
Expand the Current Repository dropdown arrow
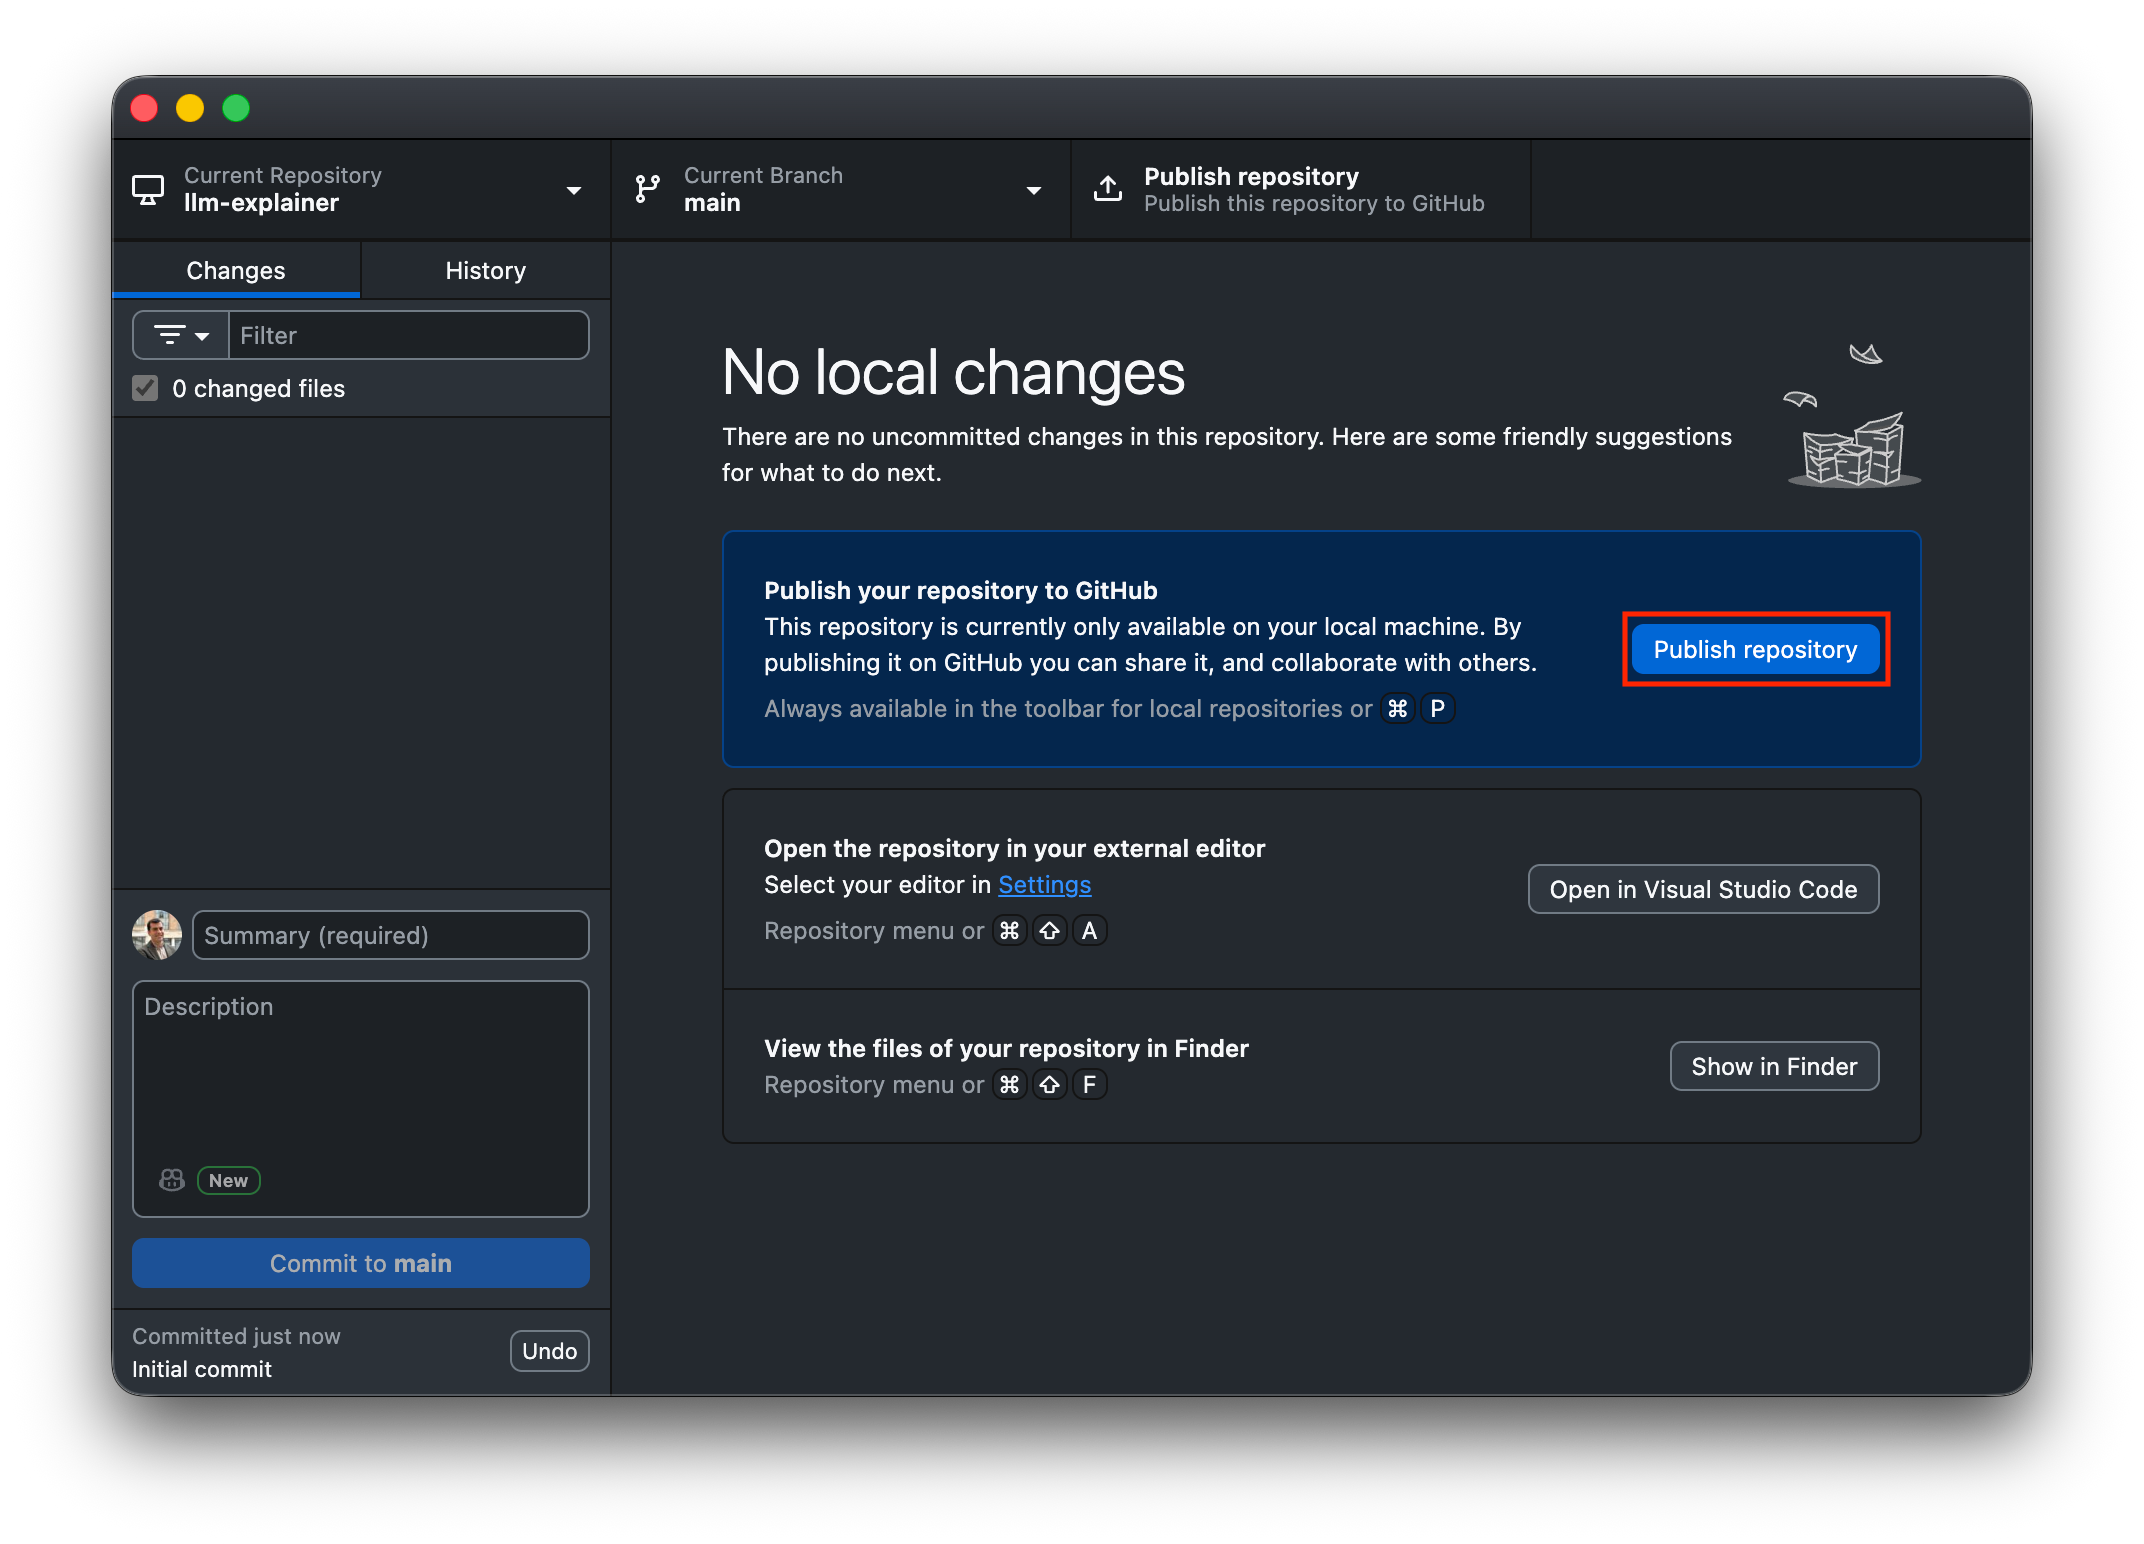pos(574,190)
